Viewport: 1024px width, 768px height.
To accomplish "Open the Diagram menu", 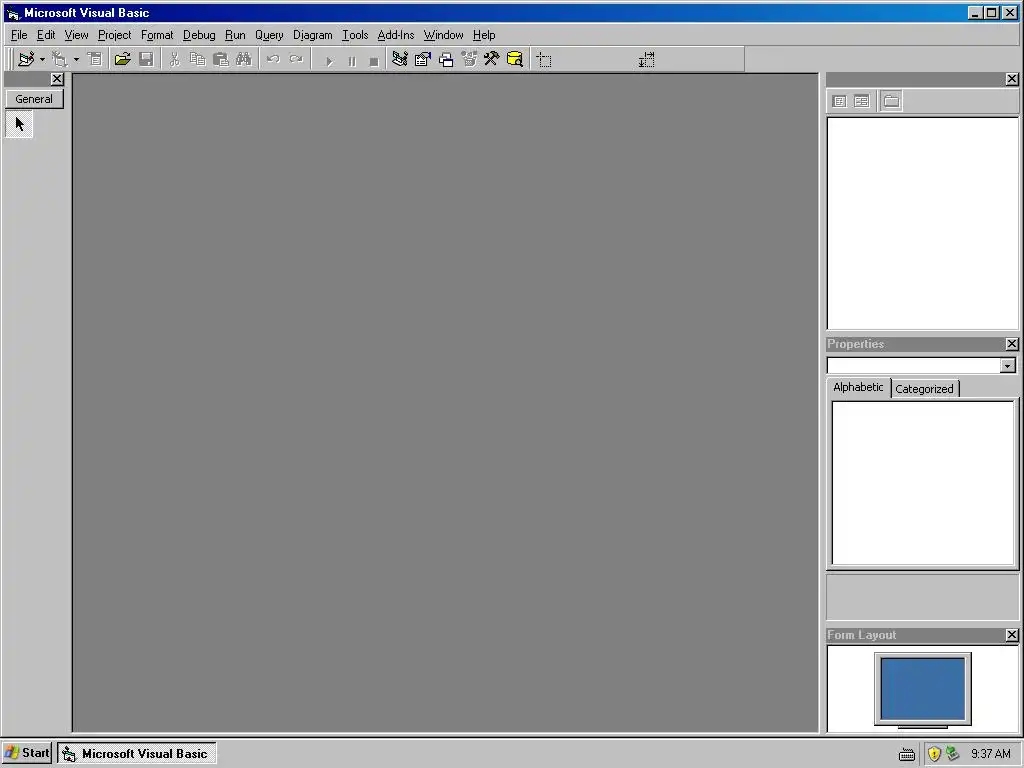I will pos(312,35).
